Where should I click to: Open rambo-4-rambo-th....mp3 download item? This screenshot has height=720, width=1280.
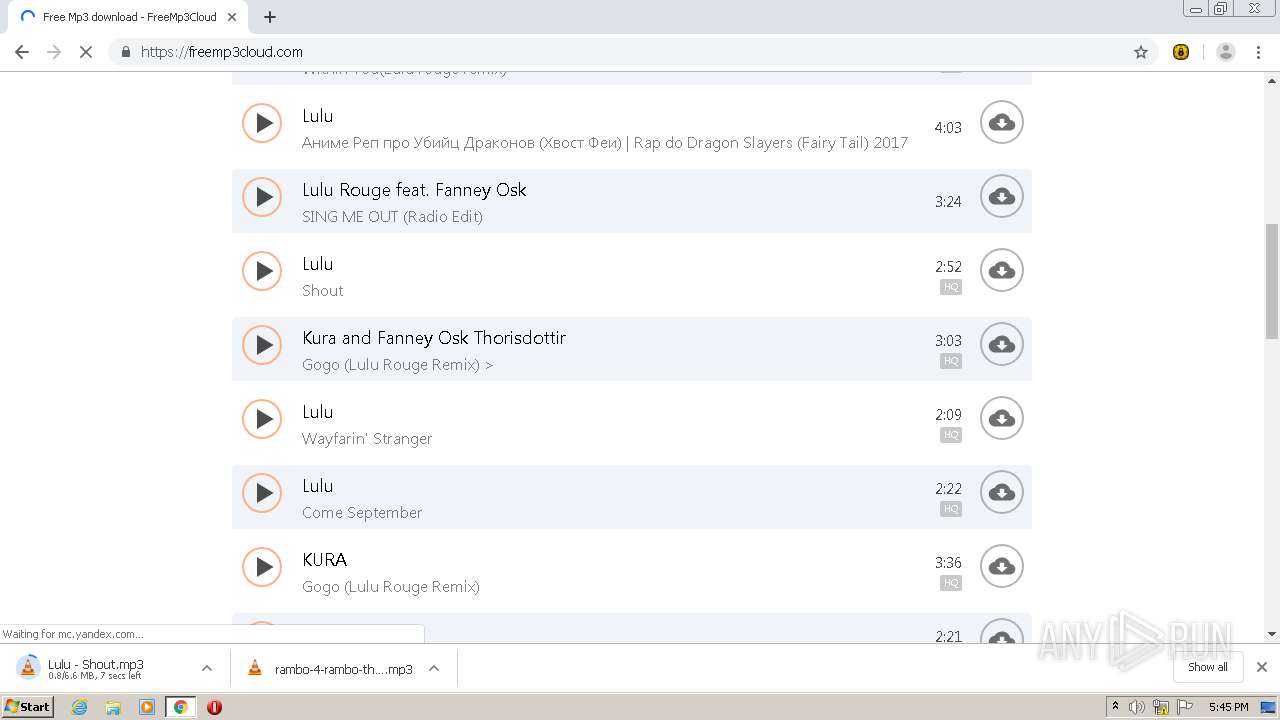click(x=330, y=668)
